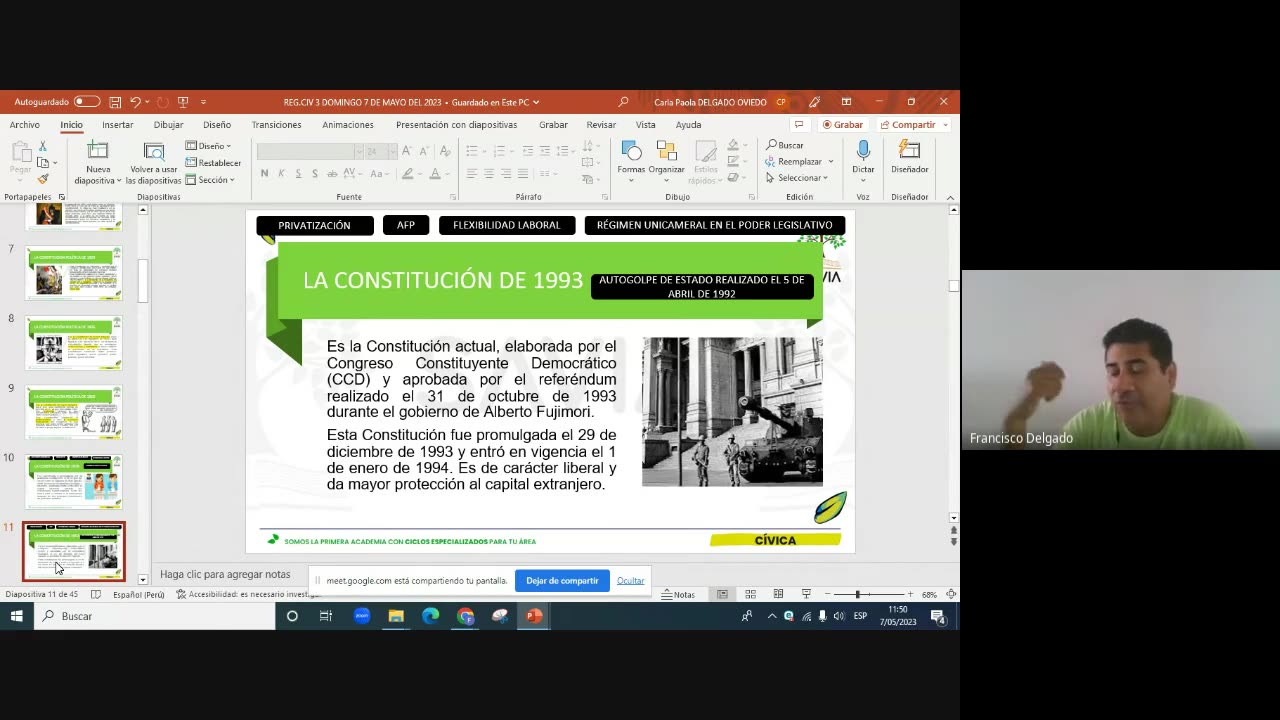Open the comments icon beside Grabar

(798, 125)
